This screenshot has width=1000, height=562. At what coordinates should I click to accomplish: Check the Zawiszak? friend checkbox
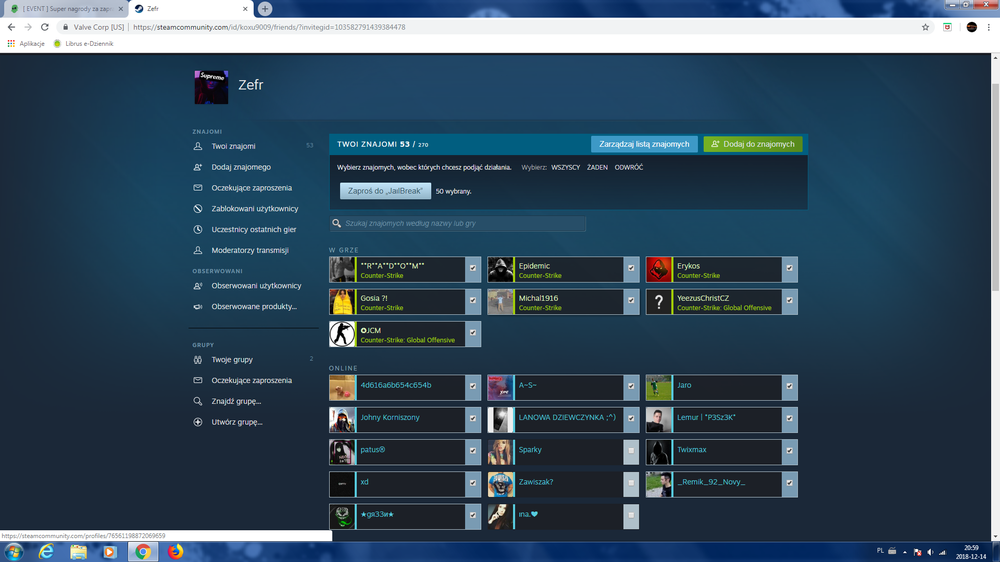(x=631, y=483)
